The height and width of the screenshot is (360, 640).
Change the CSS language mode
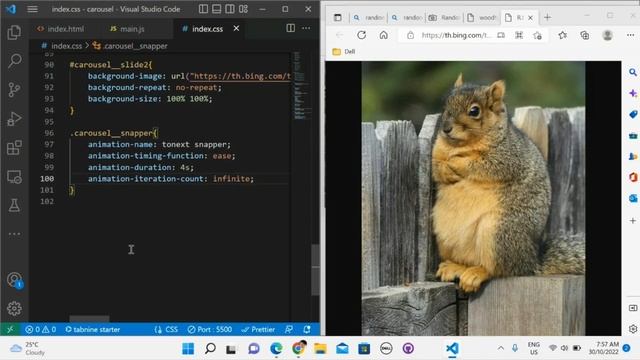tap(171, 329)
